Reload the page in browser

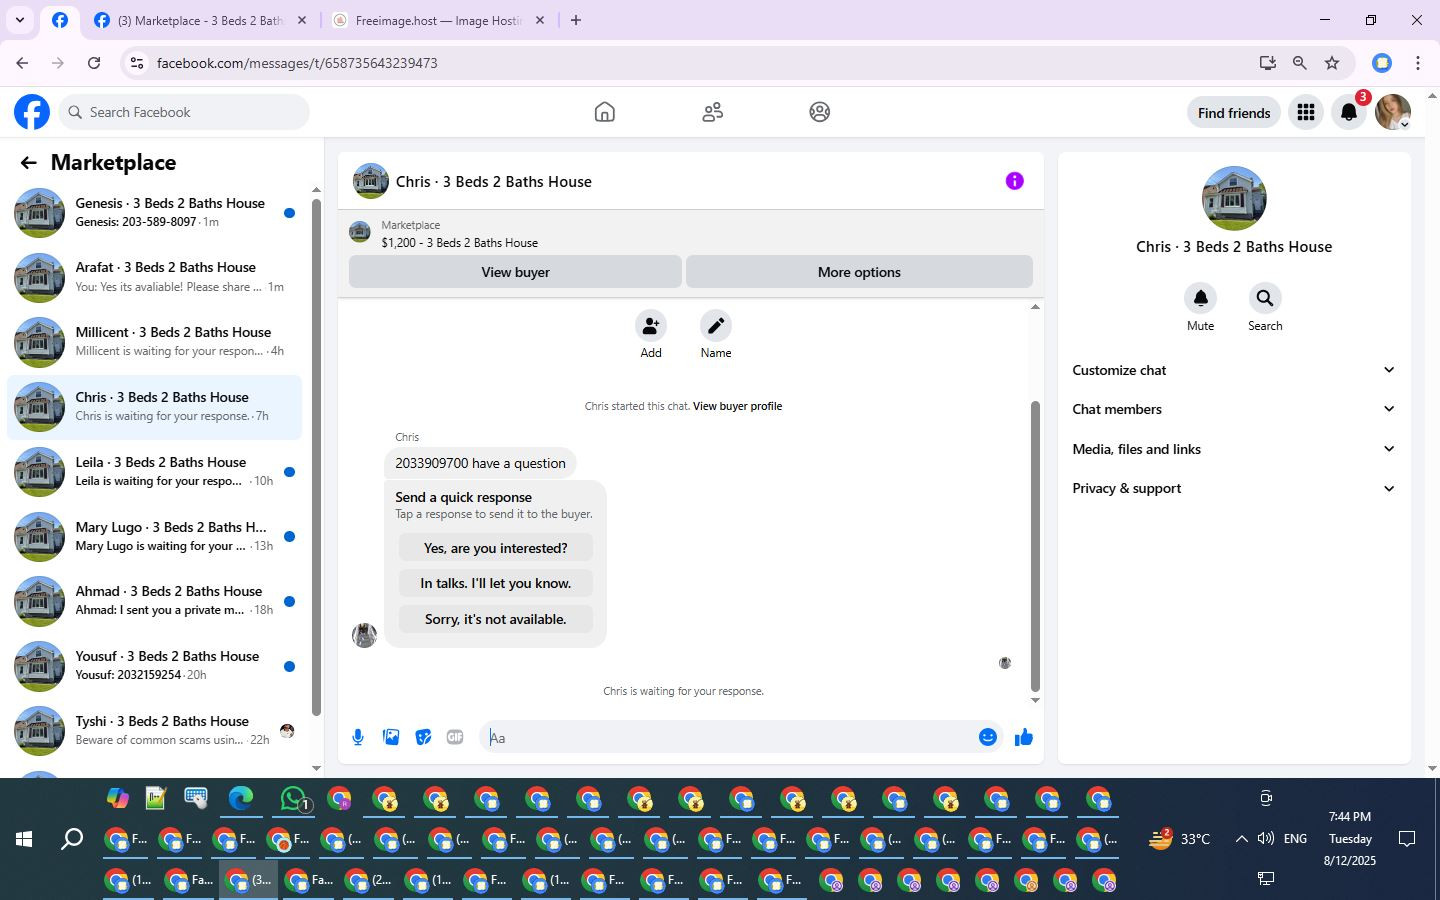(94, 63)
